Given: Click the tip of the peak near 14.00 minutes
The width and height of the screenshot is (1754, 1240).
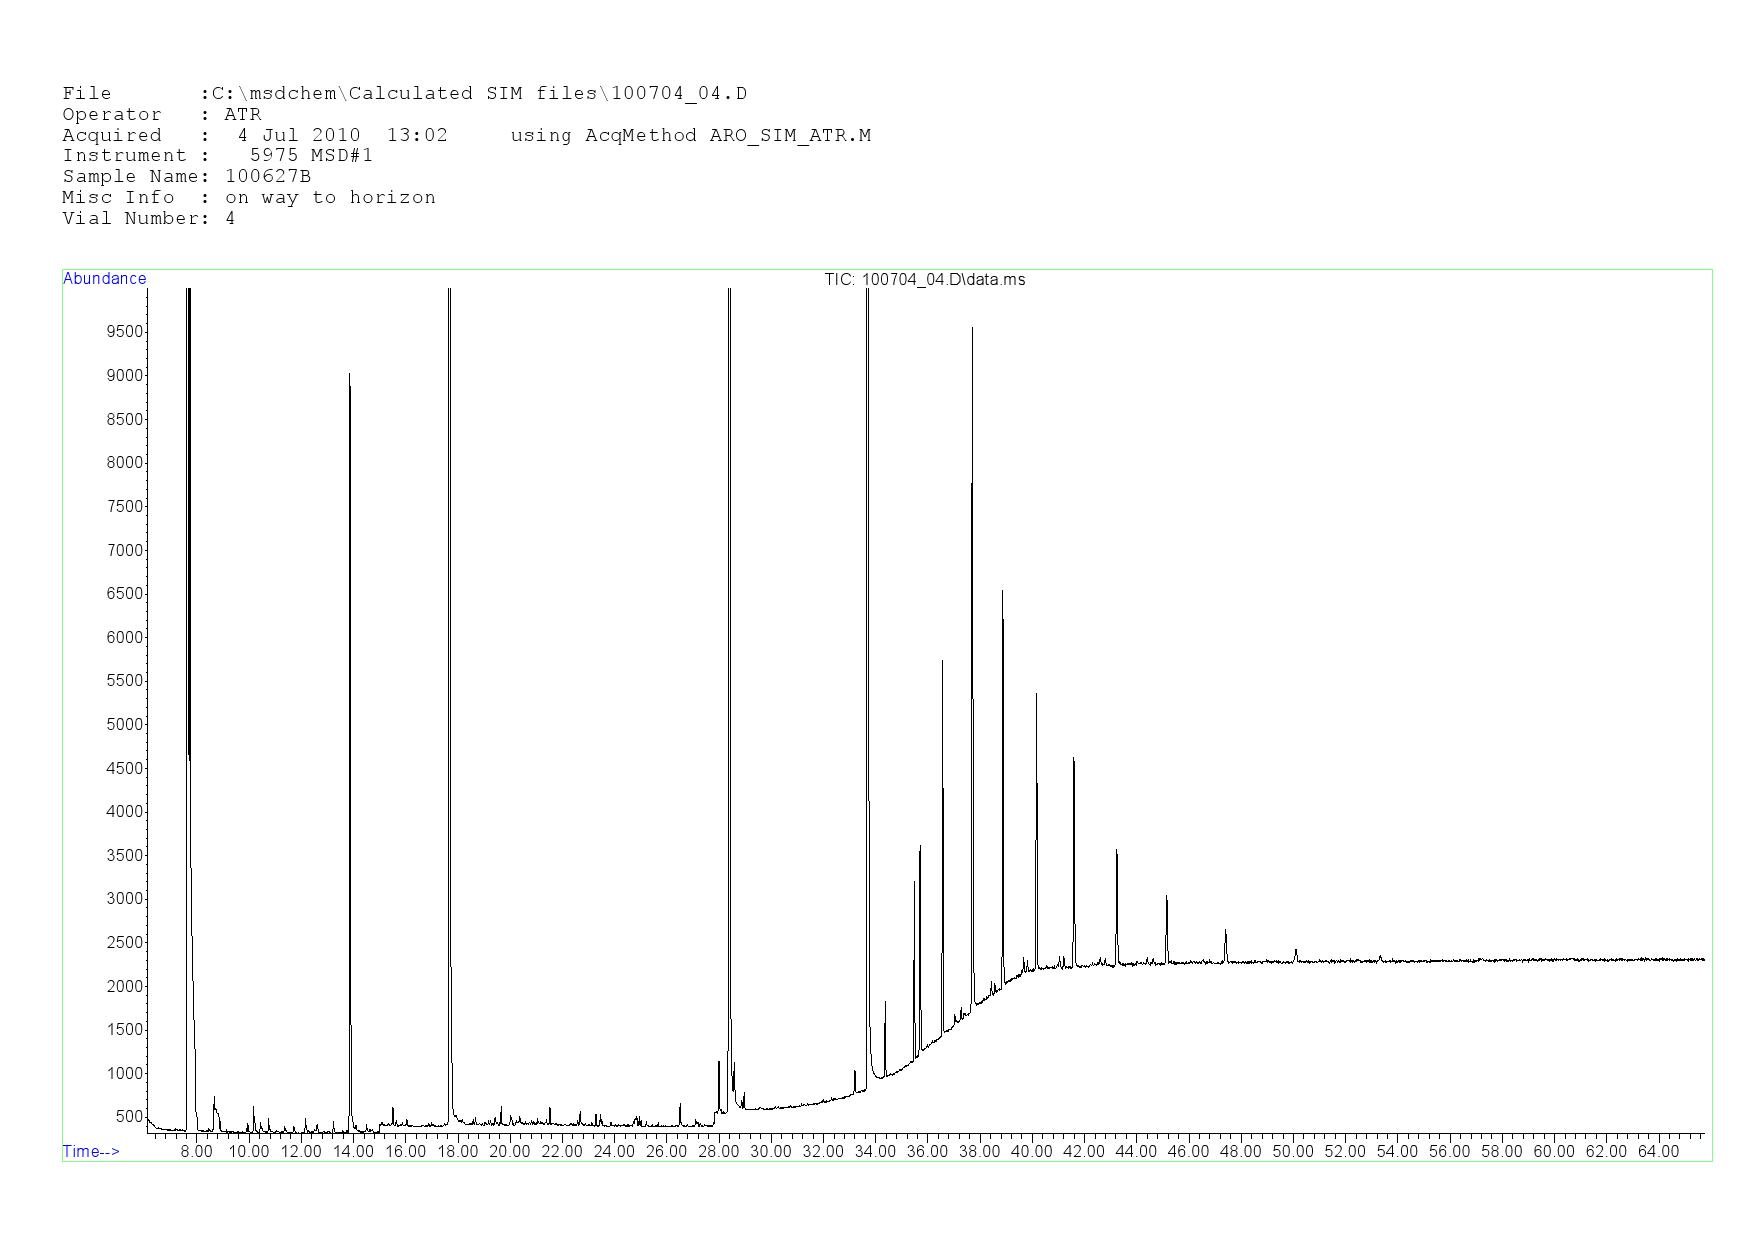Looking at the screenshot, I should pos(349,375).
